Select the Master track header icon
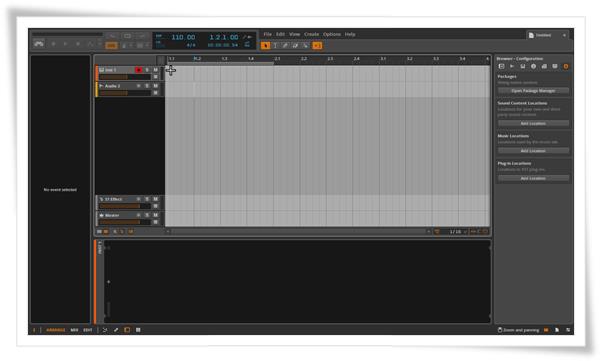600x361 pixels. pos(101,215)
